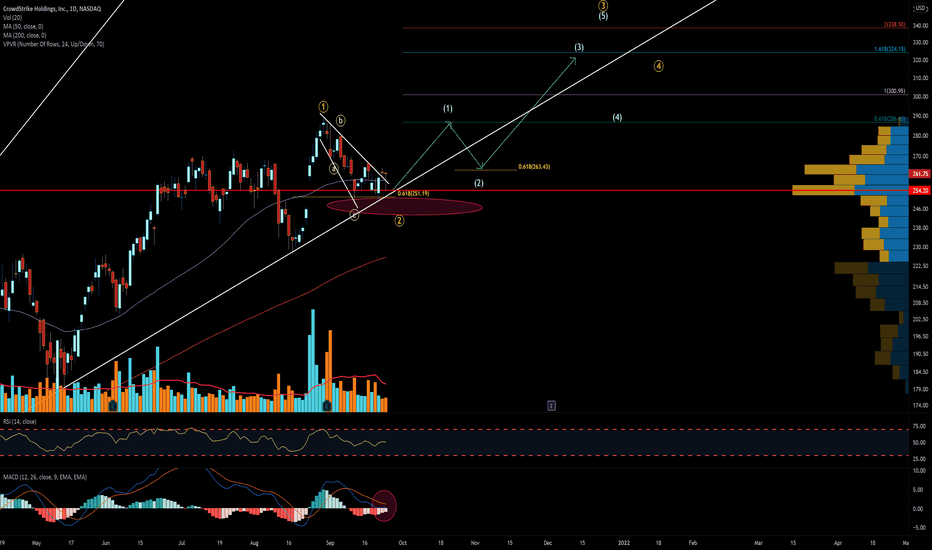Select the orange circled 3 wave label
Viewport: 932px width, 550px height.
(603, 5)
